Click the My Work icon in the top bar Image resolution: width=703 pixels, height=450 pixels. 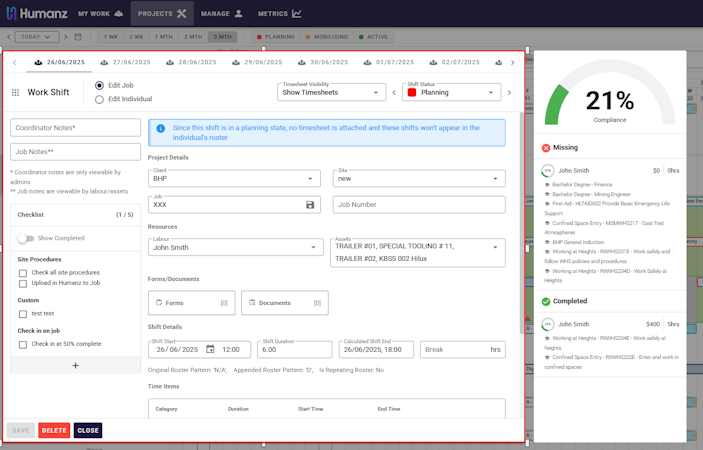118,13
